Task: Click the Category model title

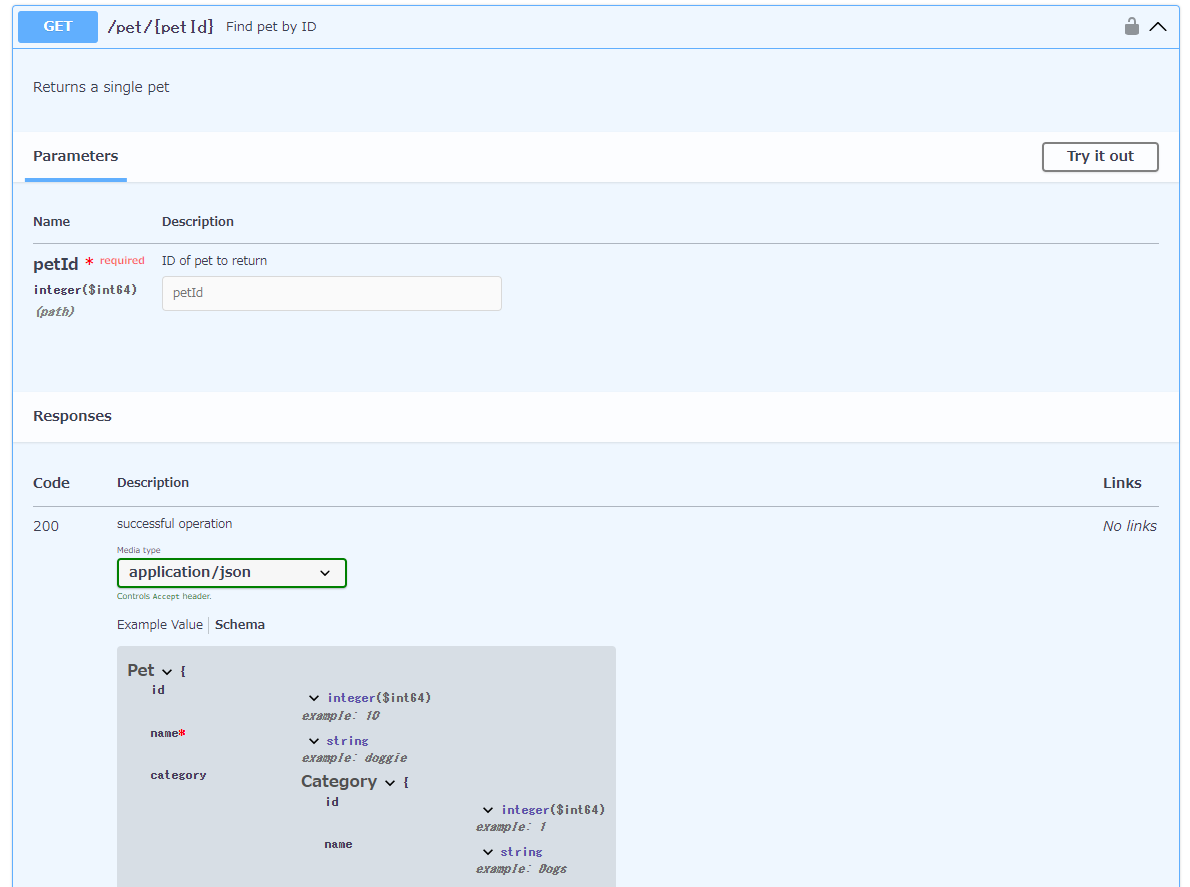Action: click(x=339, y=782)
